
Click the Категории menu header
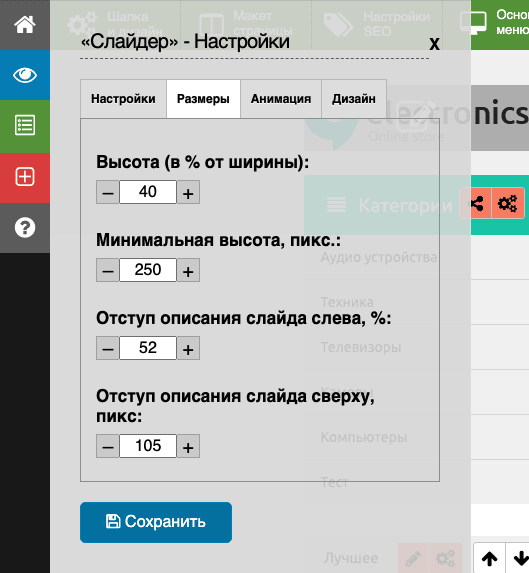point(406,206)
